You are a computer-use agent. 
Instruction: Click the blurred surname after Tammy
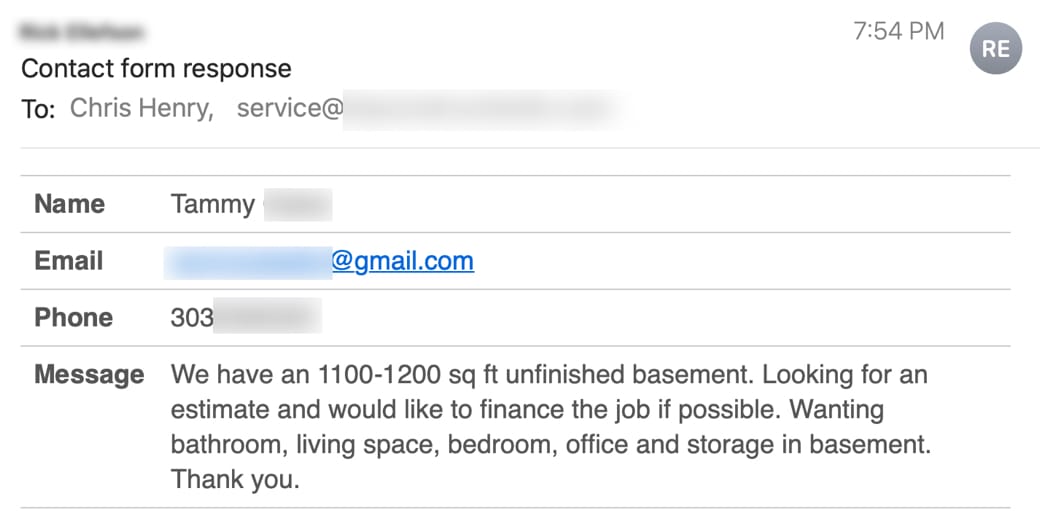point(297,205)
